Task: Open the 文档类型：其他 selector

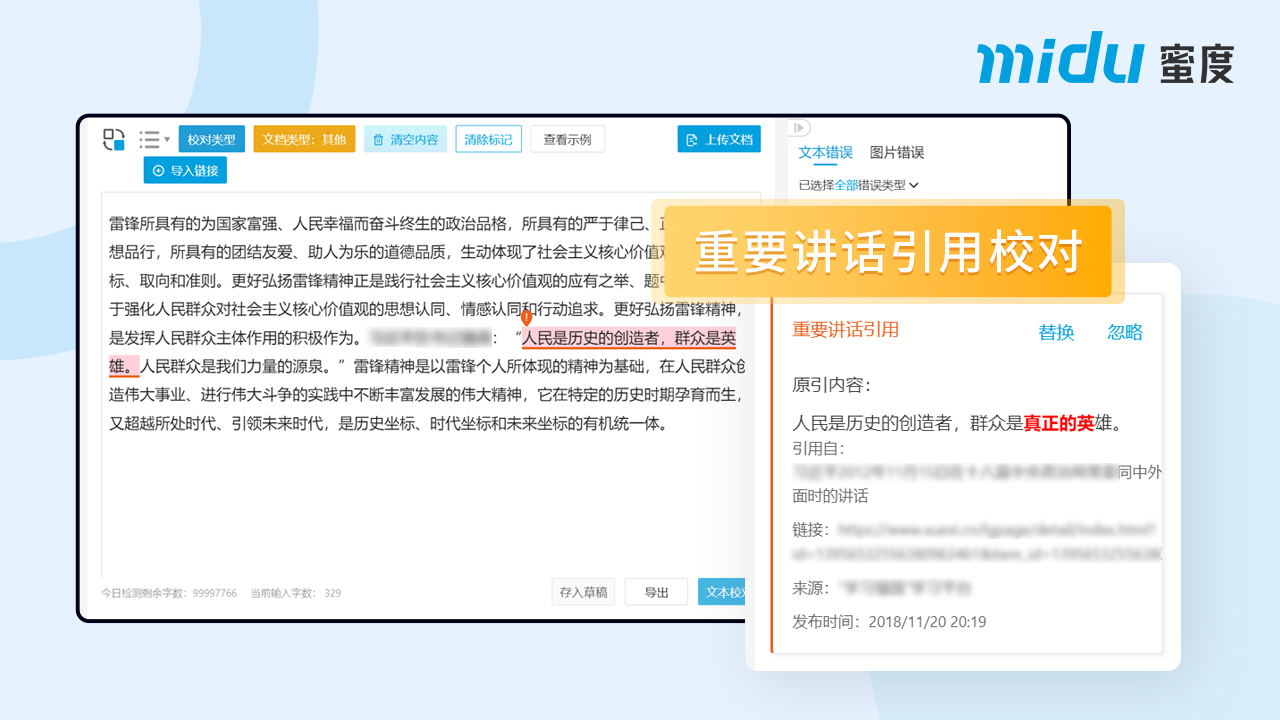Action: tap(304, 140)
